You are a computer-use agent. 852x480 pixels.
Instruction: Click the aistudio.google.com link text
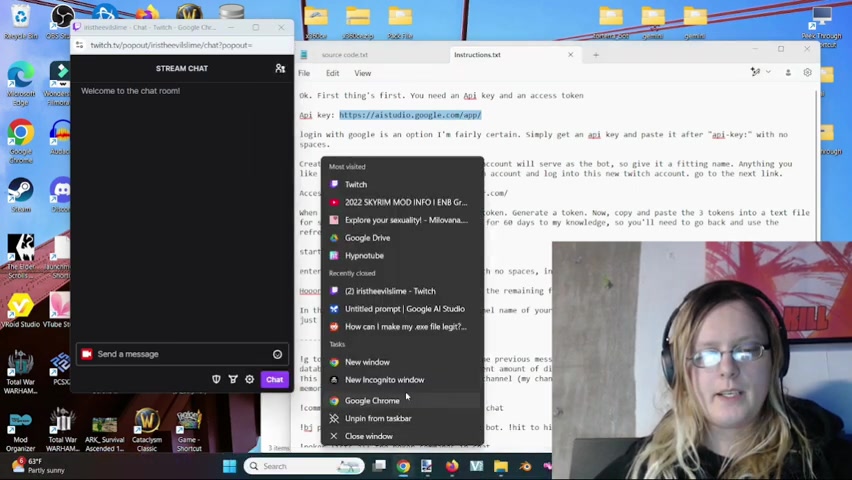click(410, 115)
